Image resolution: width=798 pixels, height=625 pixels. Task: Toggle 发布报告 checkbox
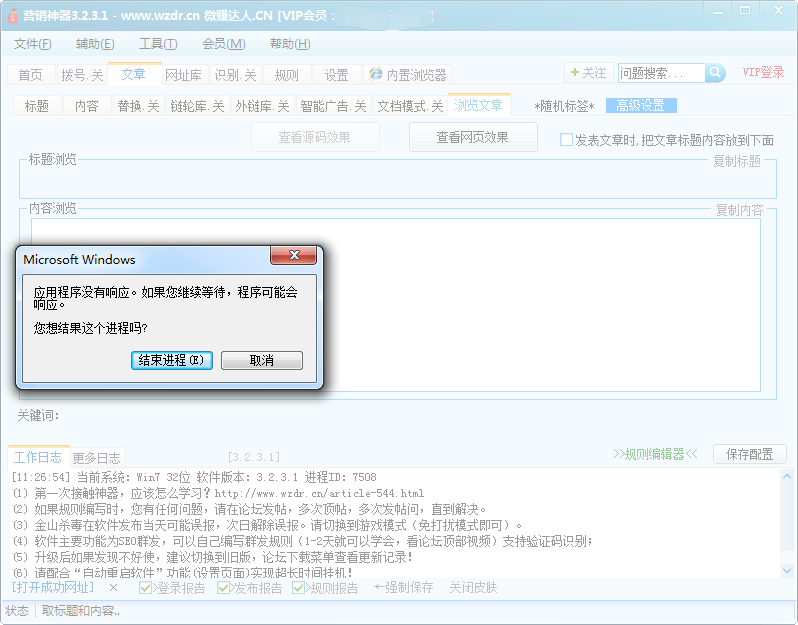(222, 588)
